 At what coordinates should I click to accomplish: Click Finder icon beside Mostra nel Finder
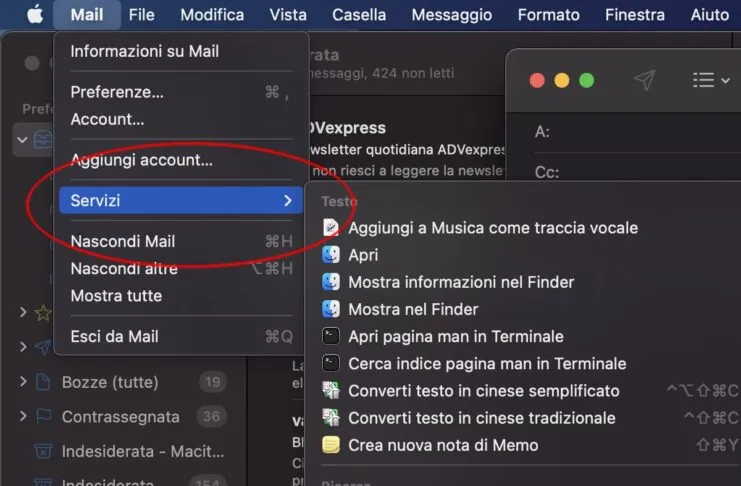(x=331, y=309)
